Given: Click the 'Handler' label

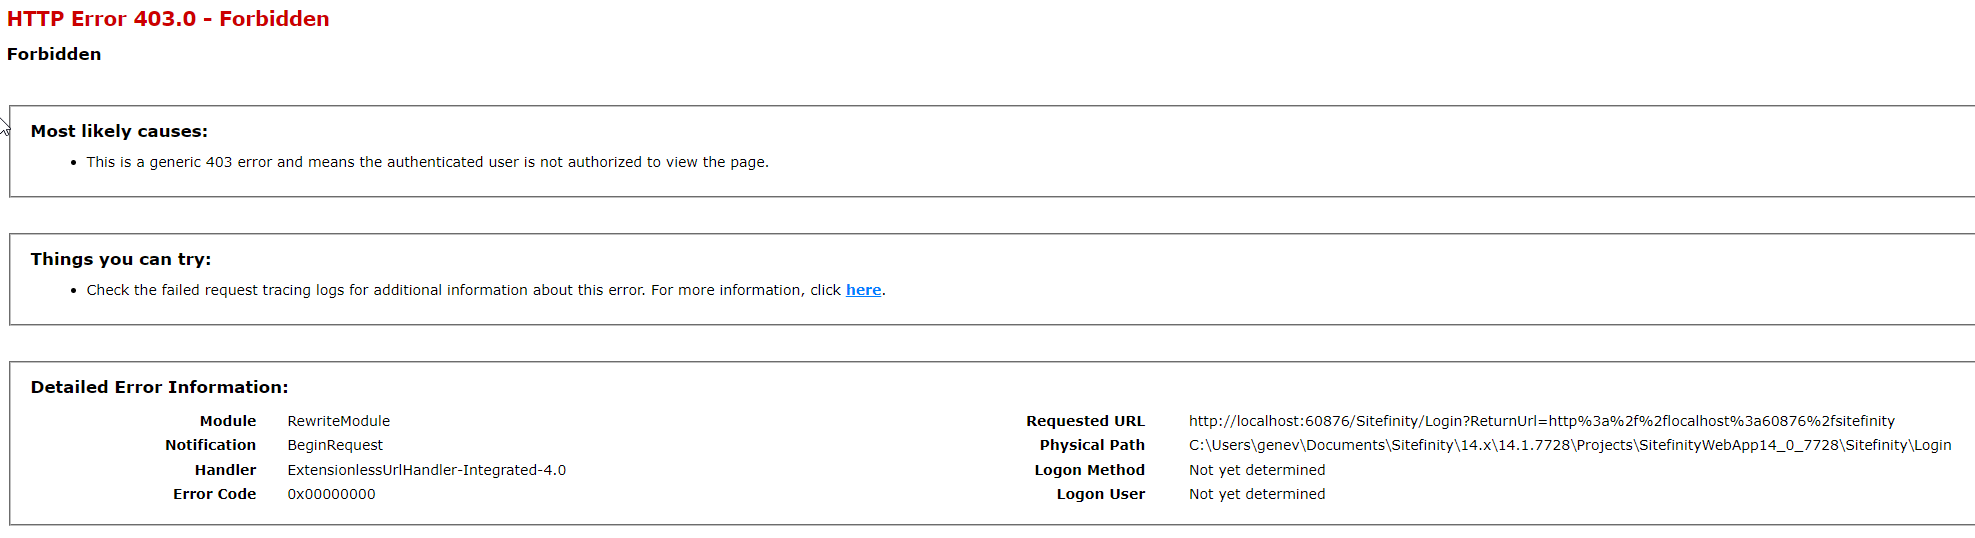Looking at the screenshot, I should (226, 470).
